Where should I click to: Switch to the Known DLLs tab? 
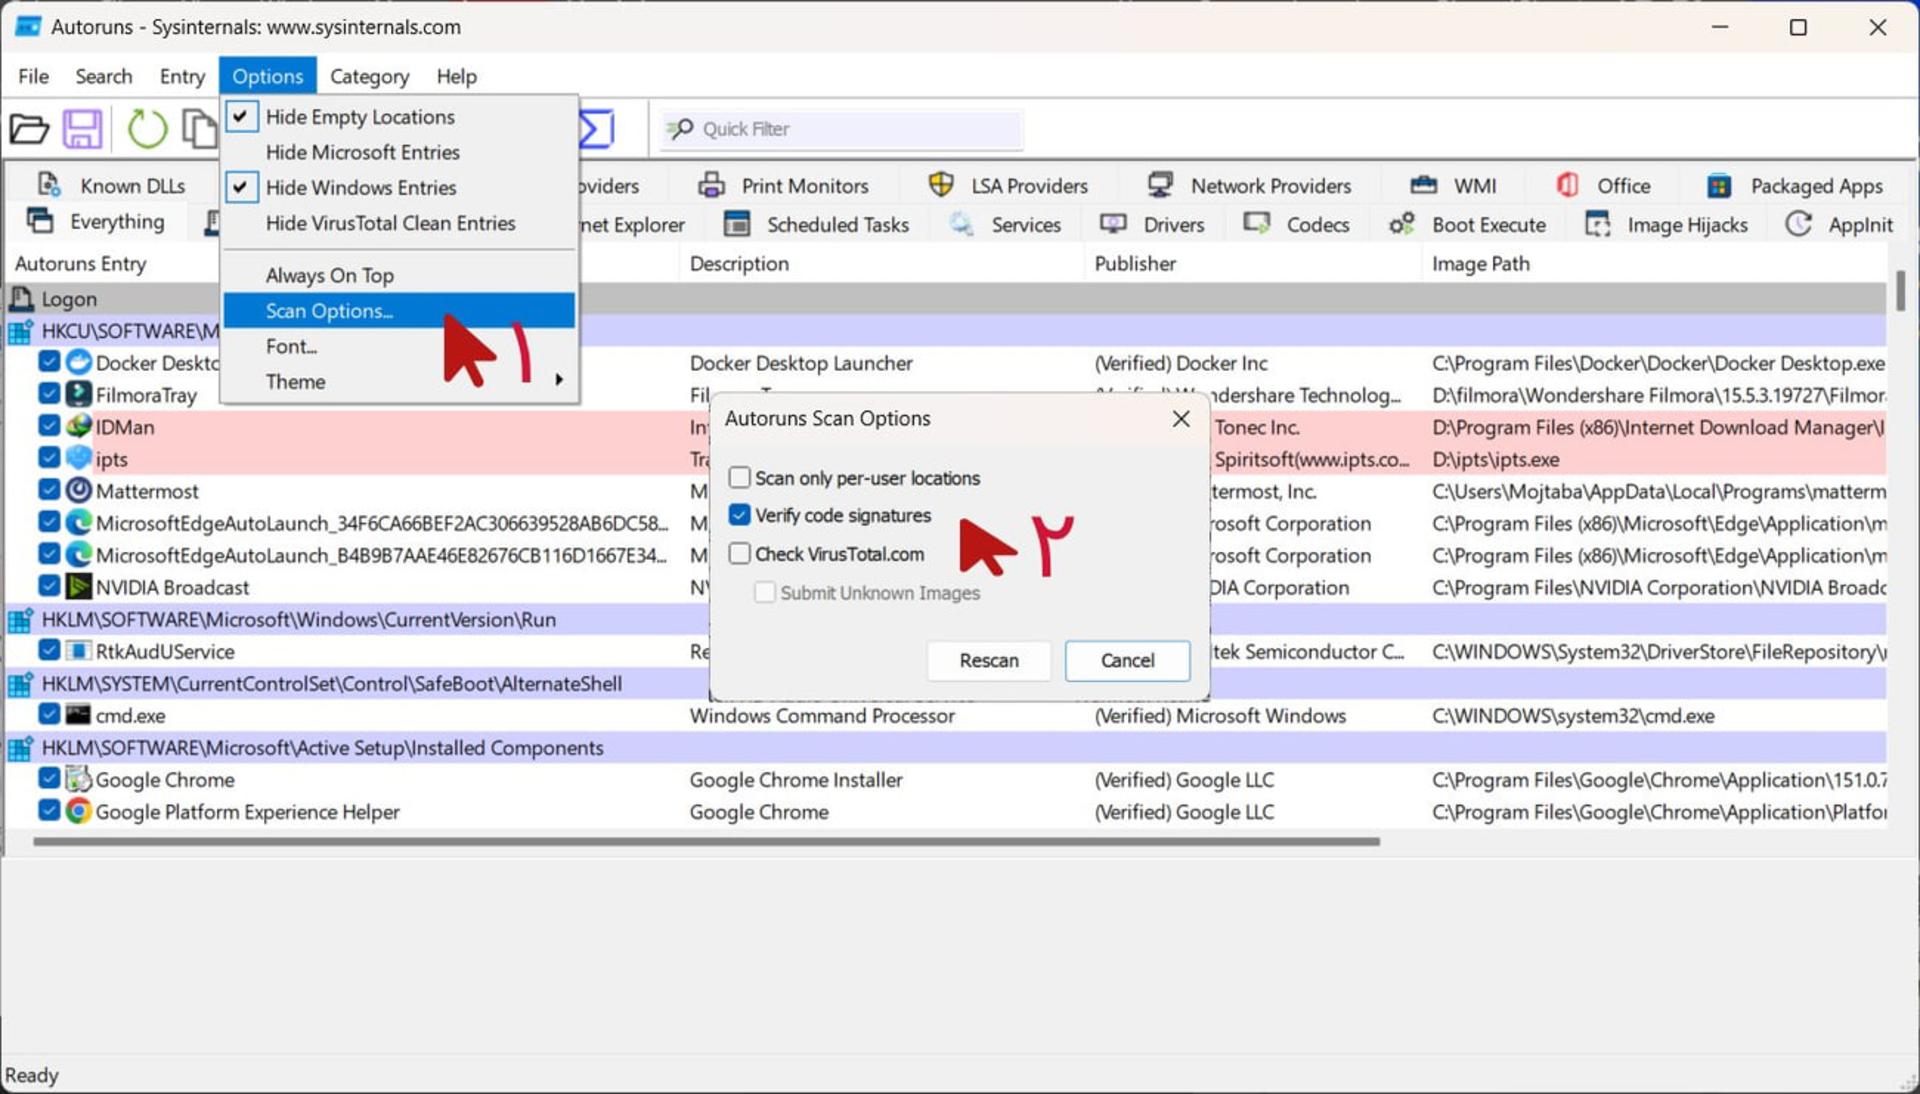[x=112, y=186]
